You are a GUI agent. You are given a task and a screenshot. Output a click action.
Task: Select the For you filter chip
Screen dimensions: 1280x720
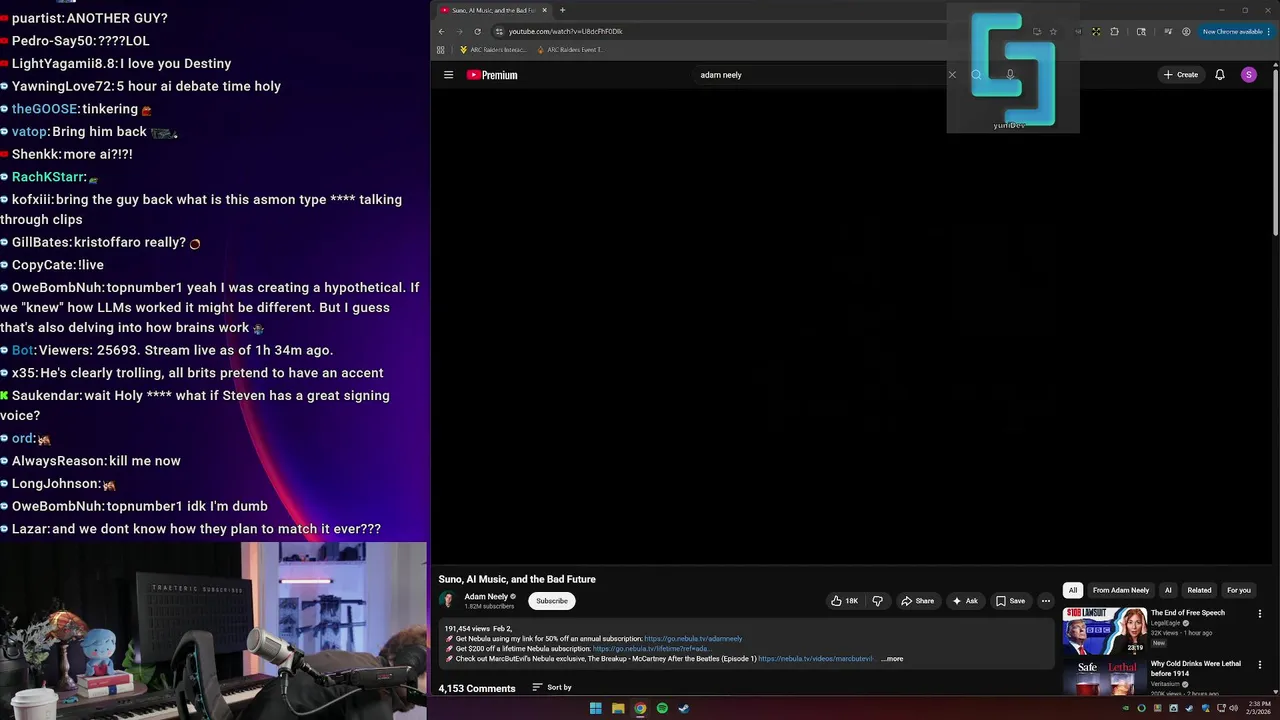tap(1239, 590)
